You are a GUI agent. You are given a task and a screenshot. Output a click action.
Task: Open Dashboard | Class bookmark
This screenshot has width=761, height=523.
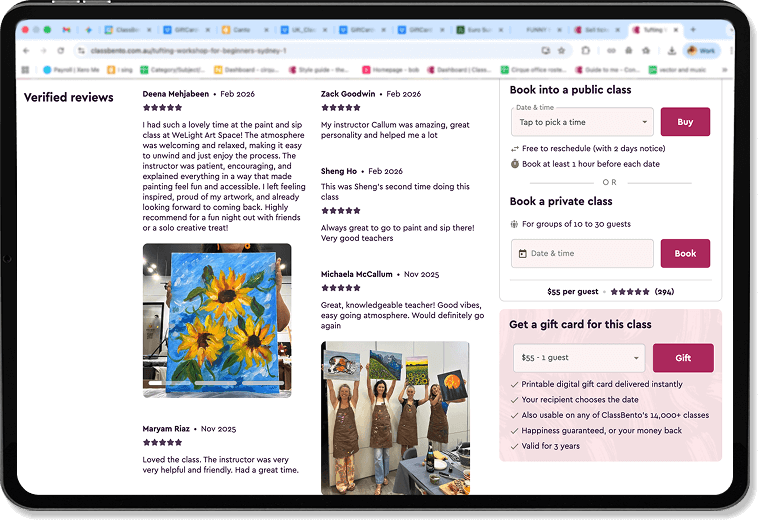(x=459, y=70)
